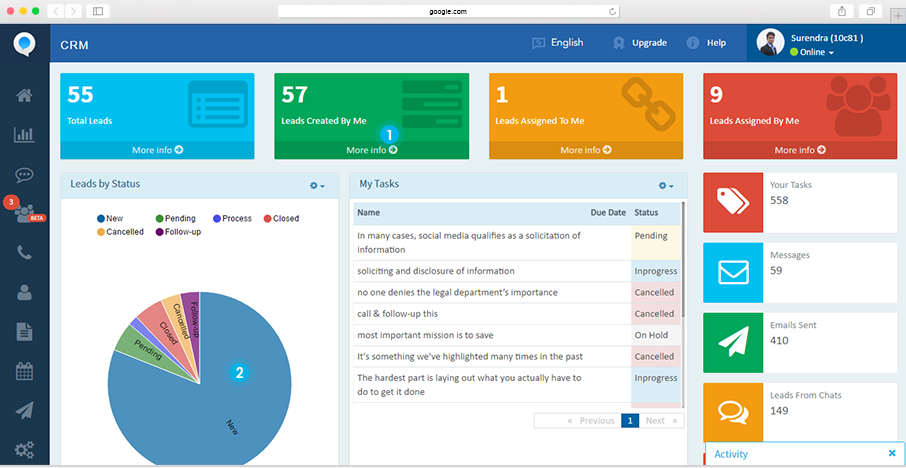Click task 'most important mission is to save'
This screenshot has height=468, width=906.
coord(425,335)
